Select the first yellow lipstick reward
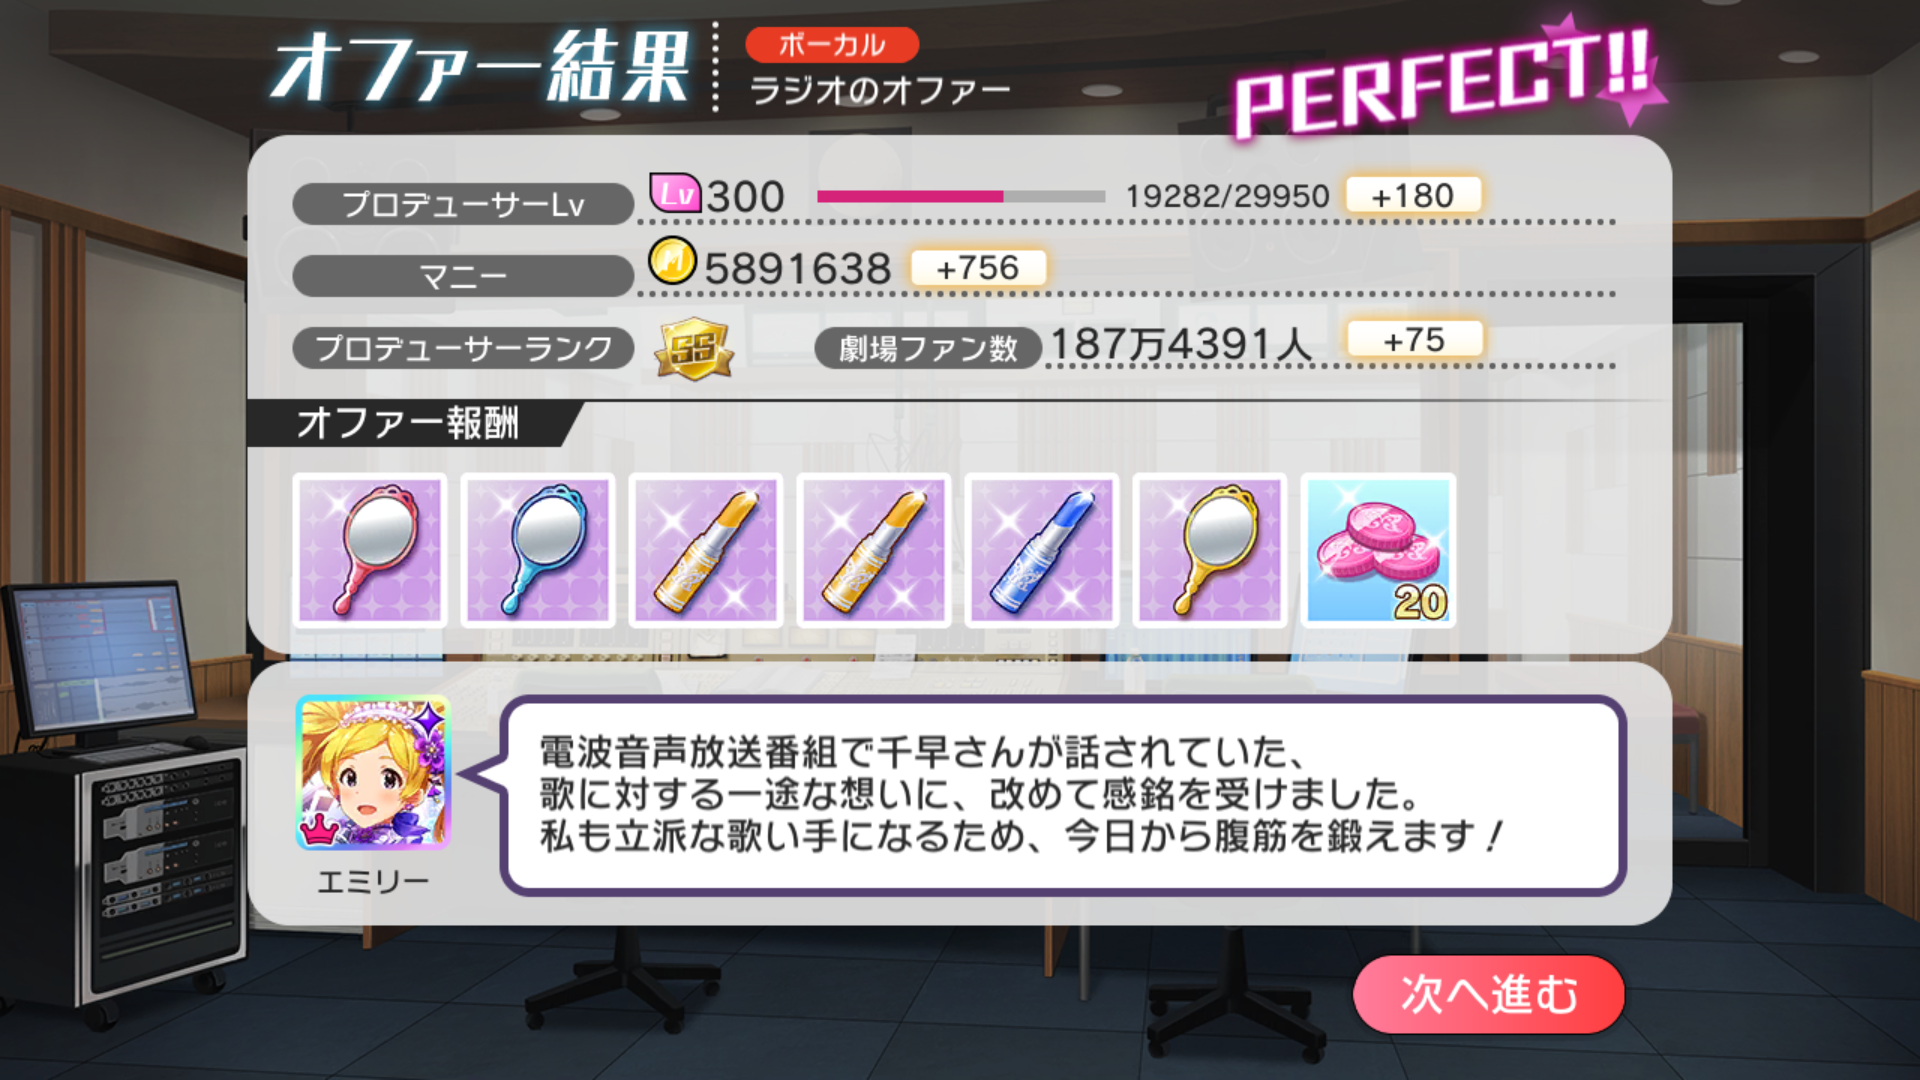This screenshot has width=1920, height=1080. tap(706, 550)
